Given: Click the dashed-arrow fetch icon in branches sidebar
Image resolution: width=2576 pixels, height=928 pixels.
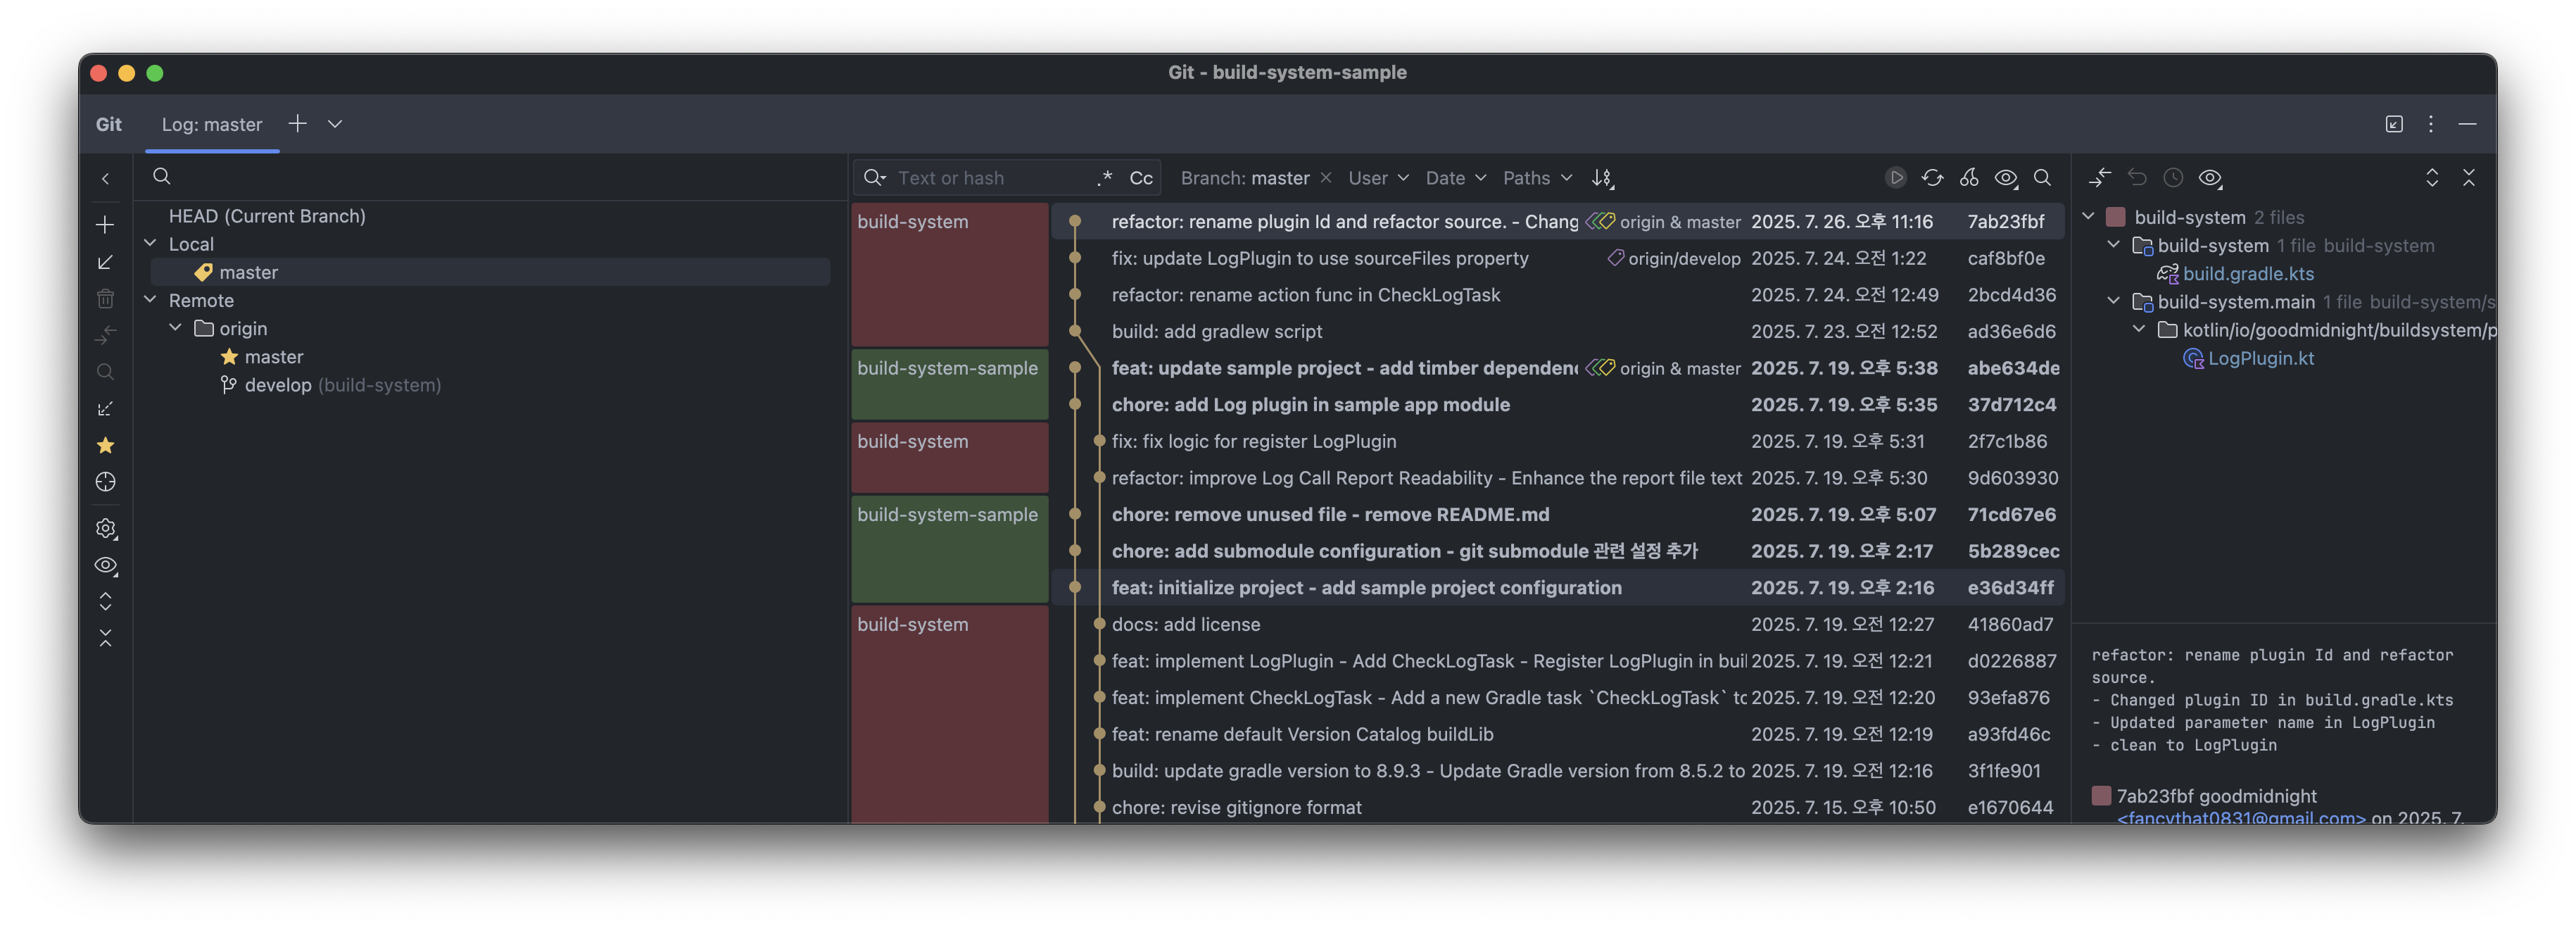Looking at the screenshot, I should [x=105, y=409].
